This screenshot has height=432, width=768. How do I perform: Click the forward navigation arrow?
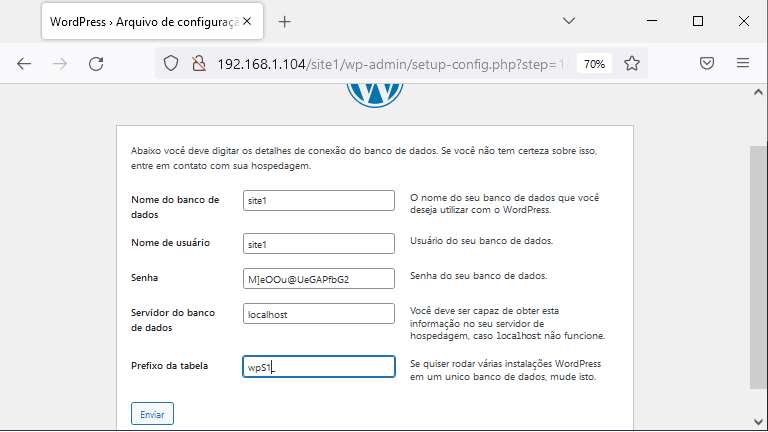(60, 64)
